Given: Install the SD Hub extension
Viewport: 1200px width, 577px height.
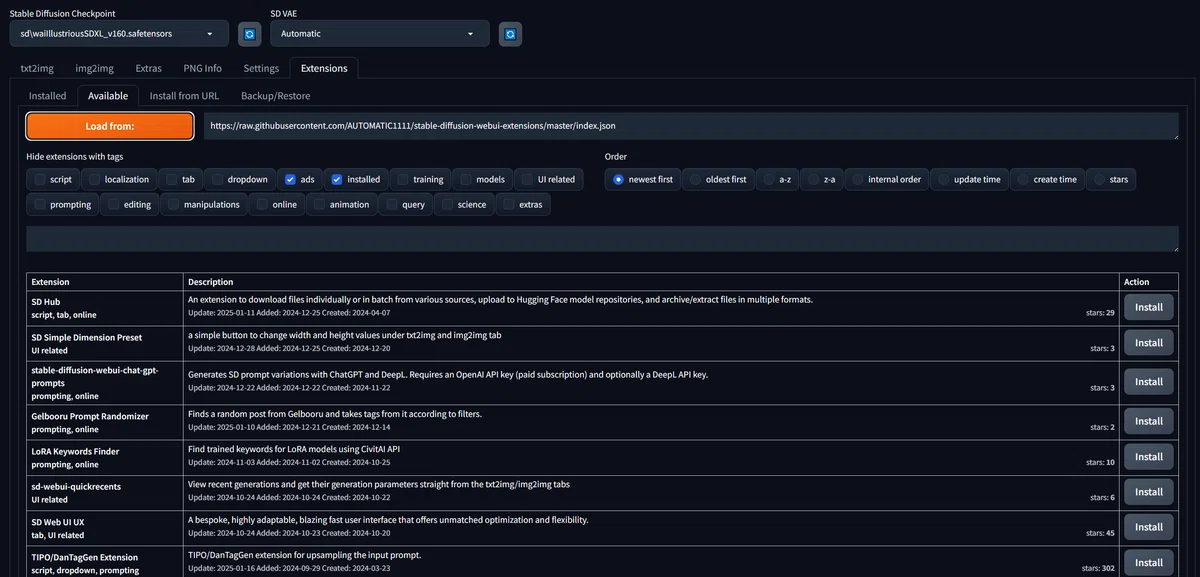Looking at the screenshot, I should [x=1149, y=307].
